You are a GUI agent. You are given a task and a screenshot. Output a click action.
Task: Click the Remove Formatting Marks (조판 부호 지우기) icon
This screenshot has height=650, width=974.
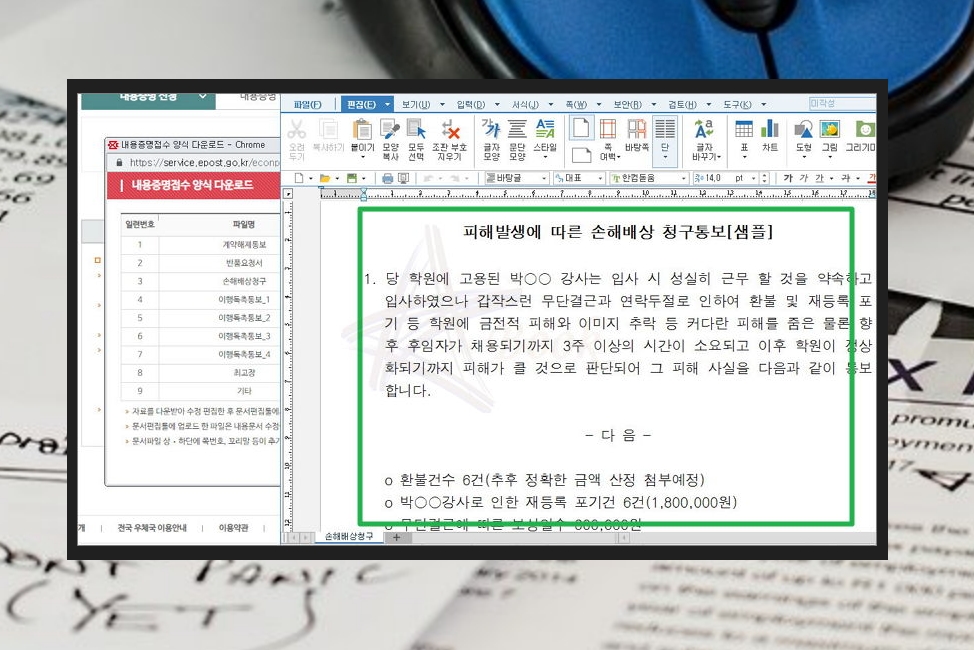pyautogui.click(x=450, y=130)
